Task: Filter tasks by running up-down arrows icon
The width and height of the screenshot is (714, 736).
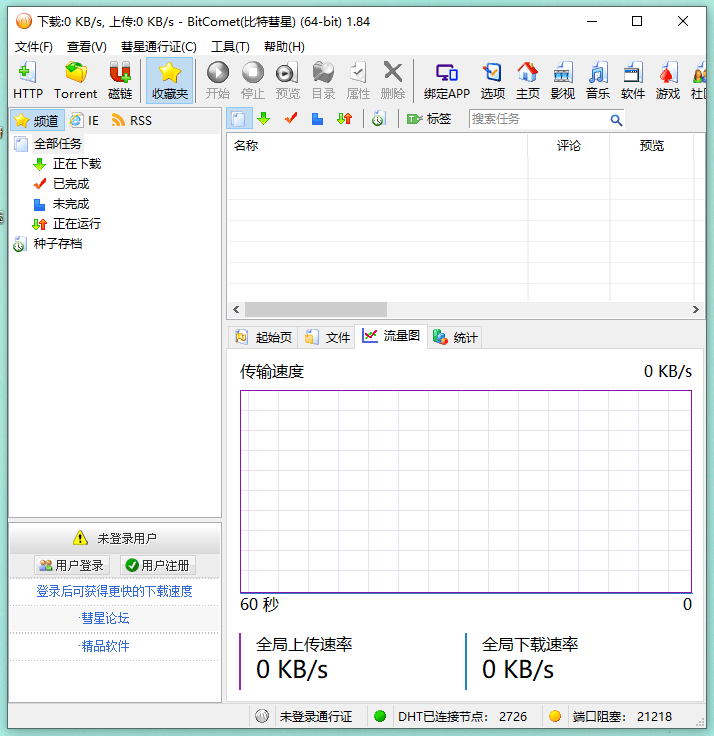Action: point(345,119)
